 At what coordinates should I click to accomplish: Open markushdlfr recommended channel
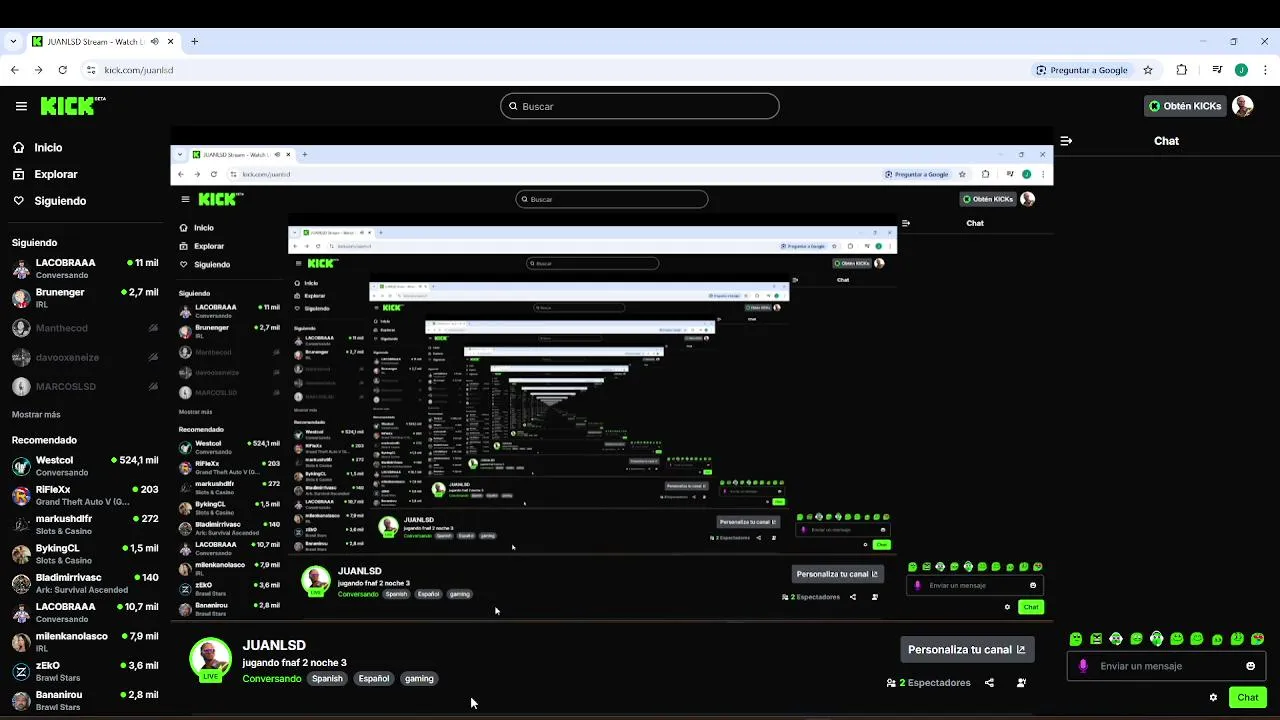(85, 525)
